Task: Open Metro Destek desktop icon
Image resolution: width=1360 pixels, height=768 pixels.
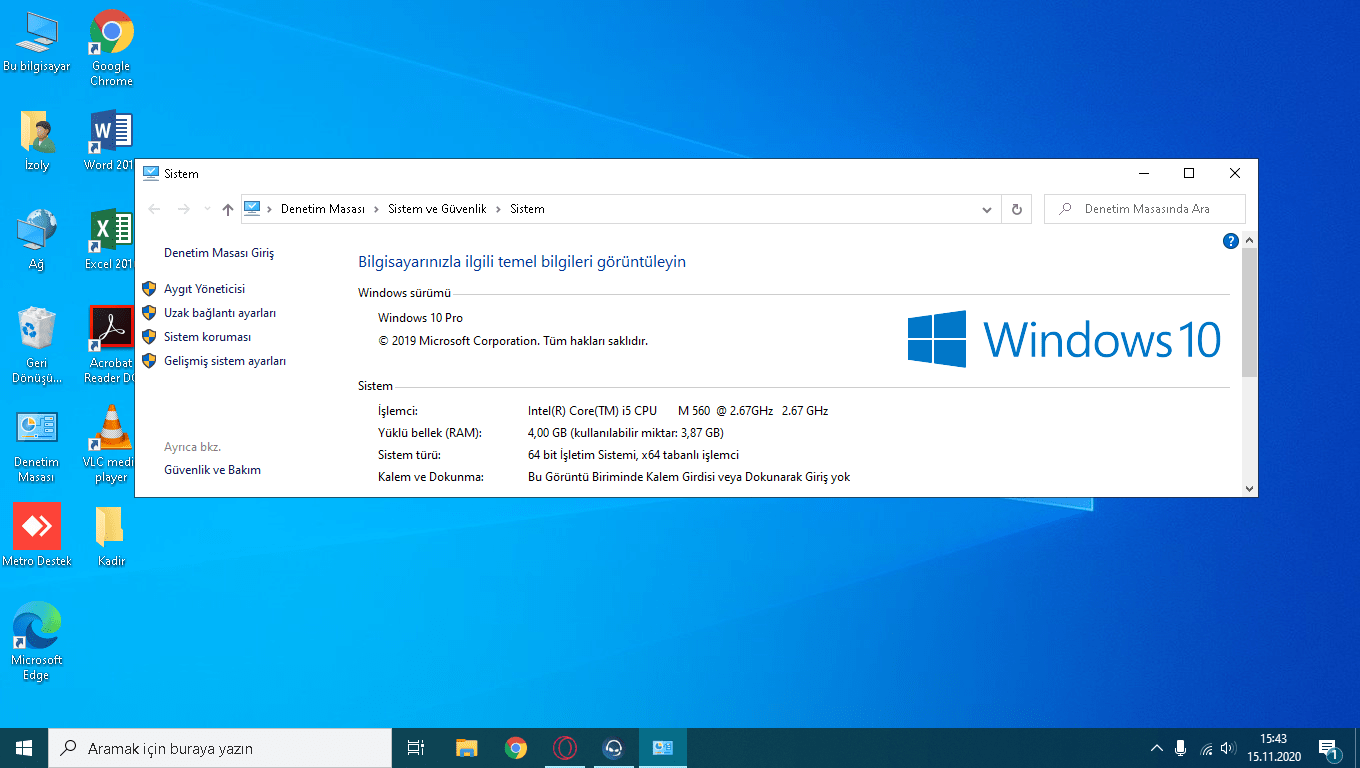Action: (x=37, y=535)
